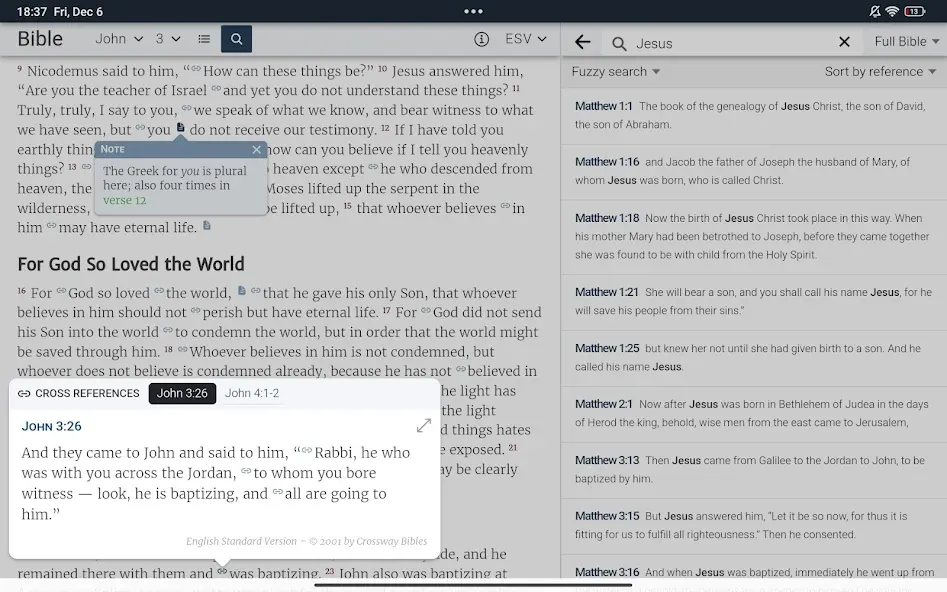Screen dimensions: 947x592
Task: Tap the footnote icon after "you" in verse 11
Action: pos(181,127)
